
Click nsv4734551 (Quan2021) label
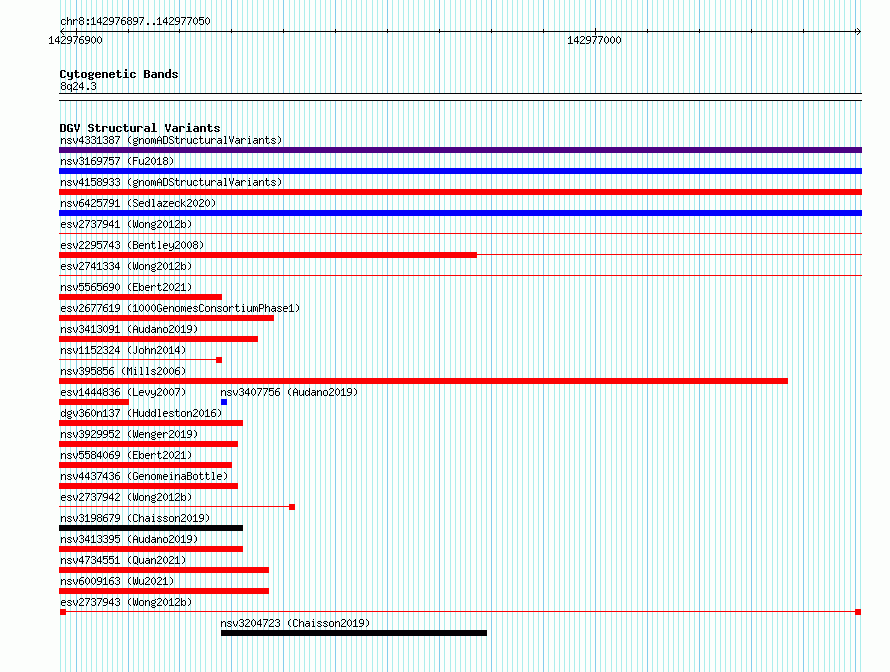coord(123,560)
